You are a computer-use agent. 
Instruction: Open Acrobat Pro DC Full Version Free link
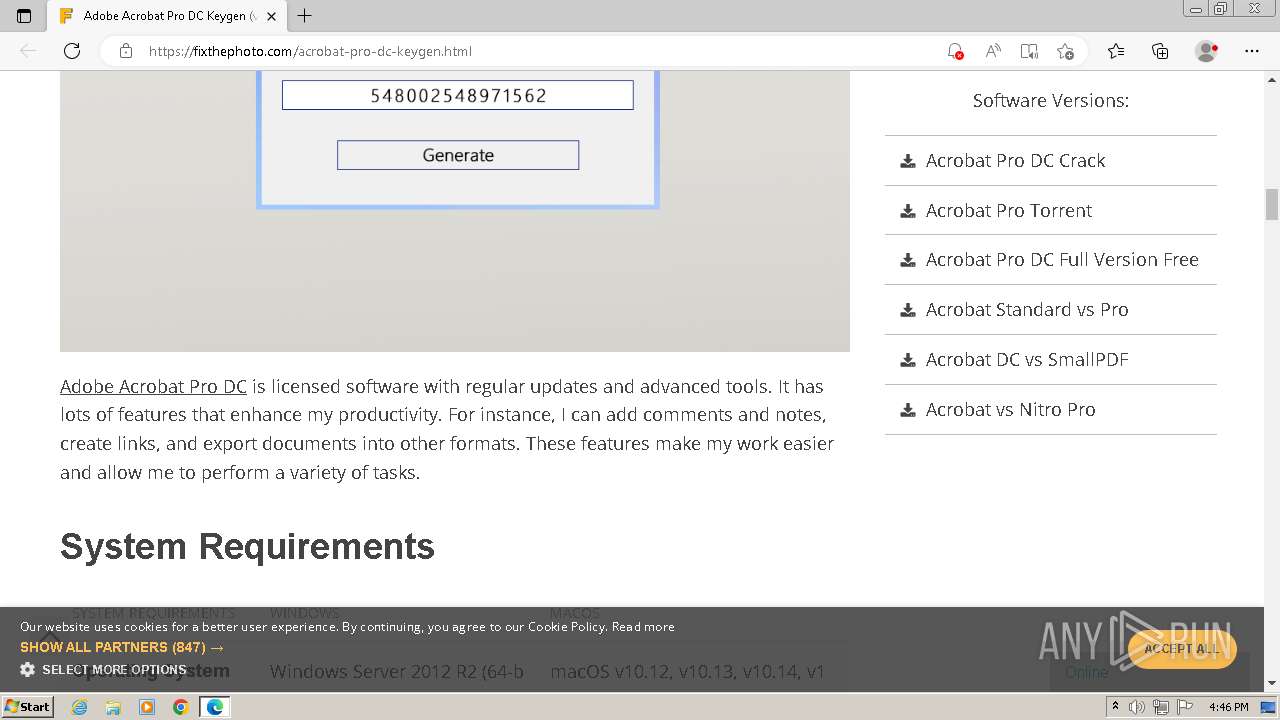click(1062, 260)
